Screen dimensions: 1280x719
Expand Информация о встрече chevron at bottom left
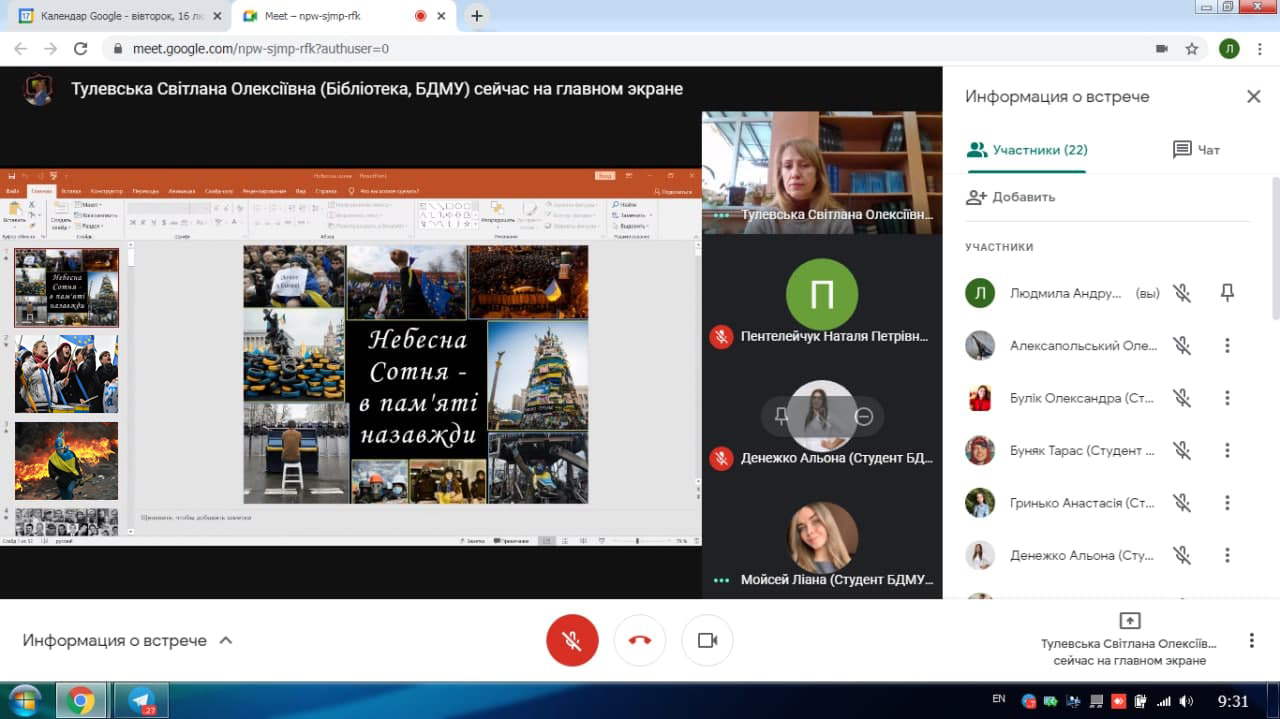(226, 641)
